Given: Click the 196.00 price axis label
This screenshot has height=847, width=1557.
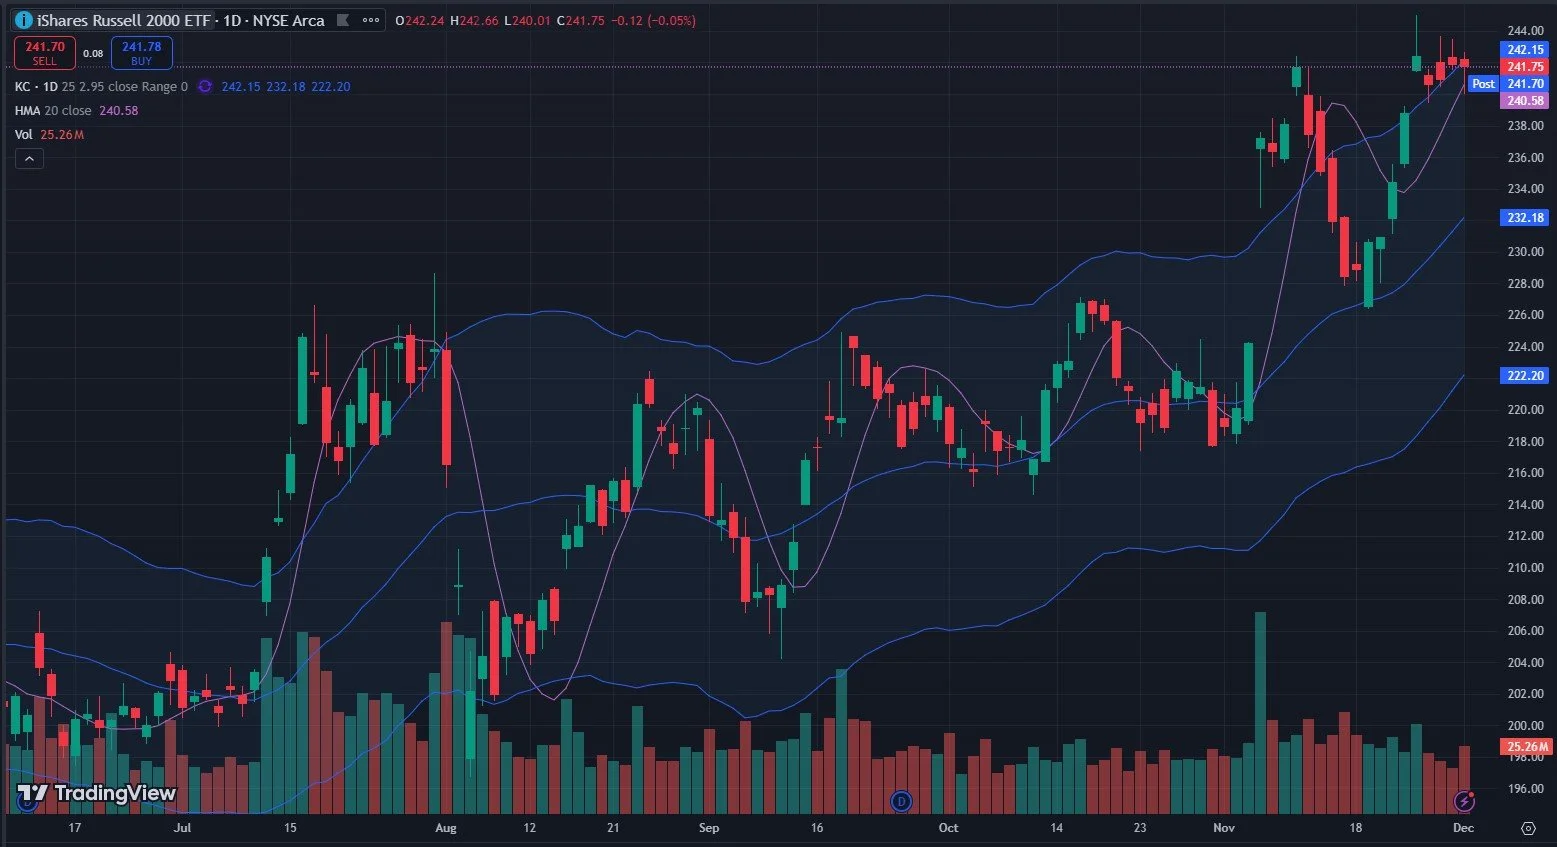Looking at the screenshot, I should 1525,789.
